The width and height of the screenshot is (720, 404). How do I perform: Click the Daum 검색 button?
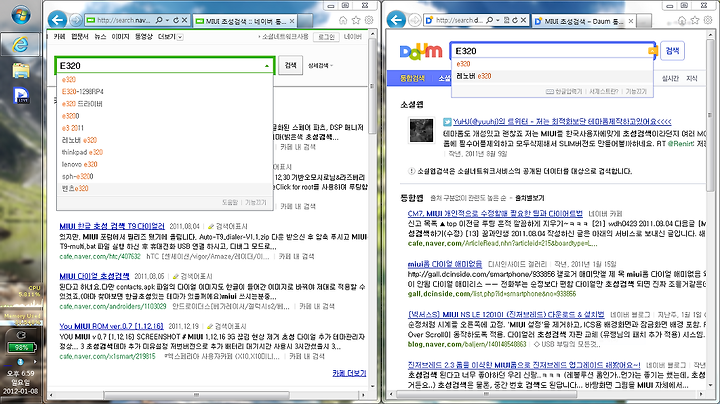pyautogui.click(x=672, y=51)
